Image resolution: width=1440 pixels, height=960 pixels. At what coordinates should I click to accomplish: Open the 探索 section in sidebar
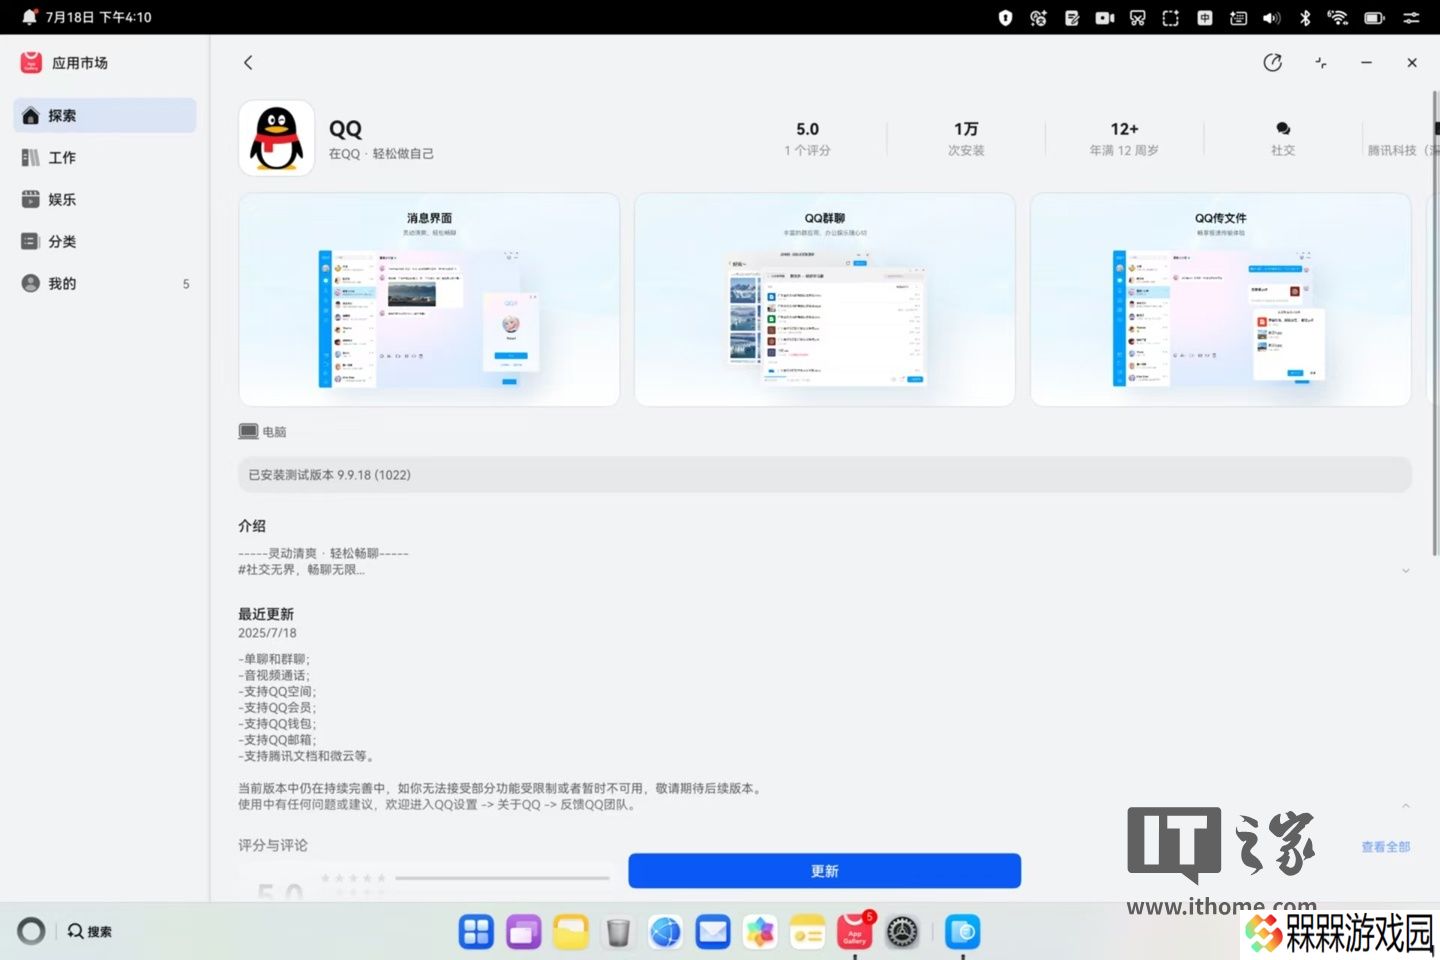click(x=105, y=115)
